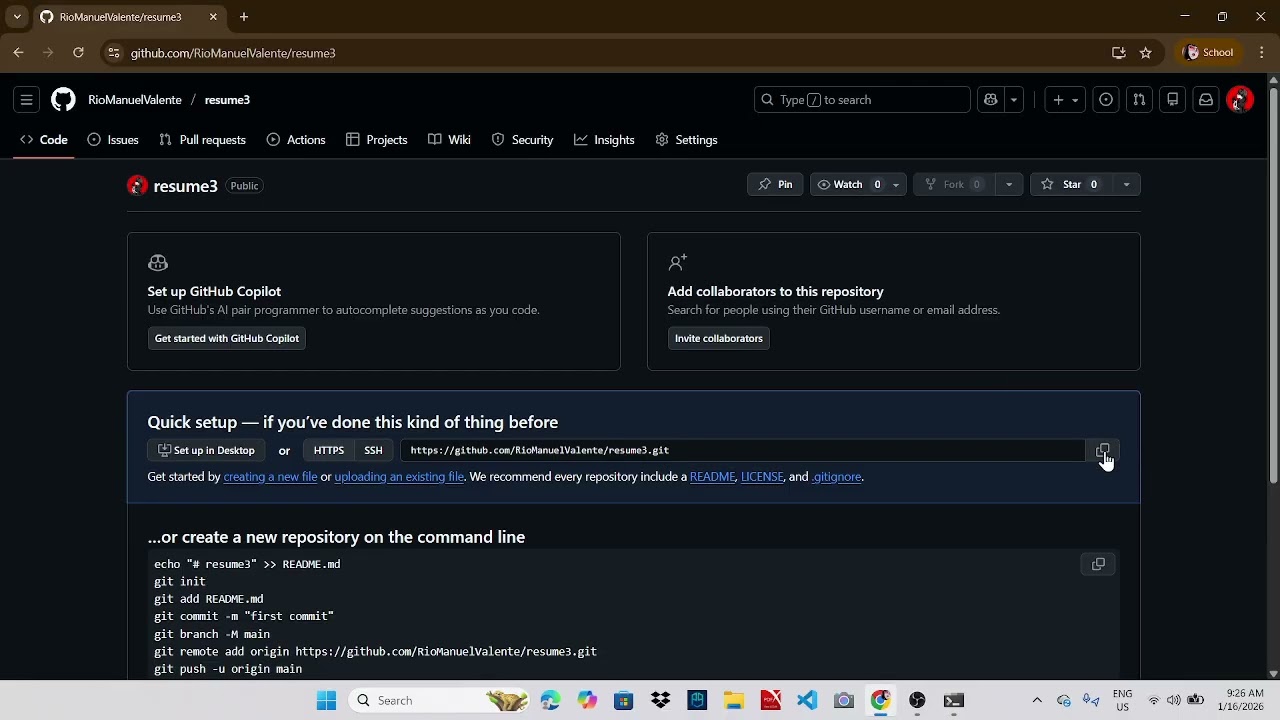The width and height of the screenshot is (1280, 720).
Task: Open the Security tab
Action: point(523,140)
